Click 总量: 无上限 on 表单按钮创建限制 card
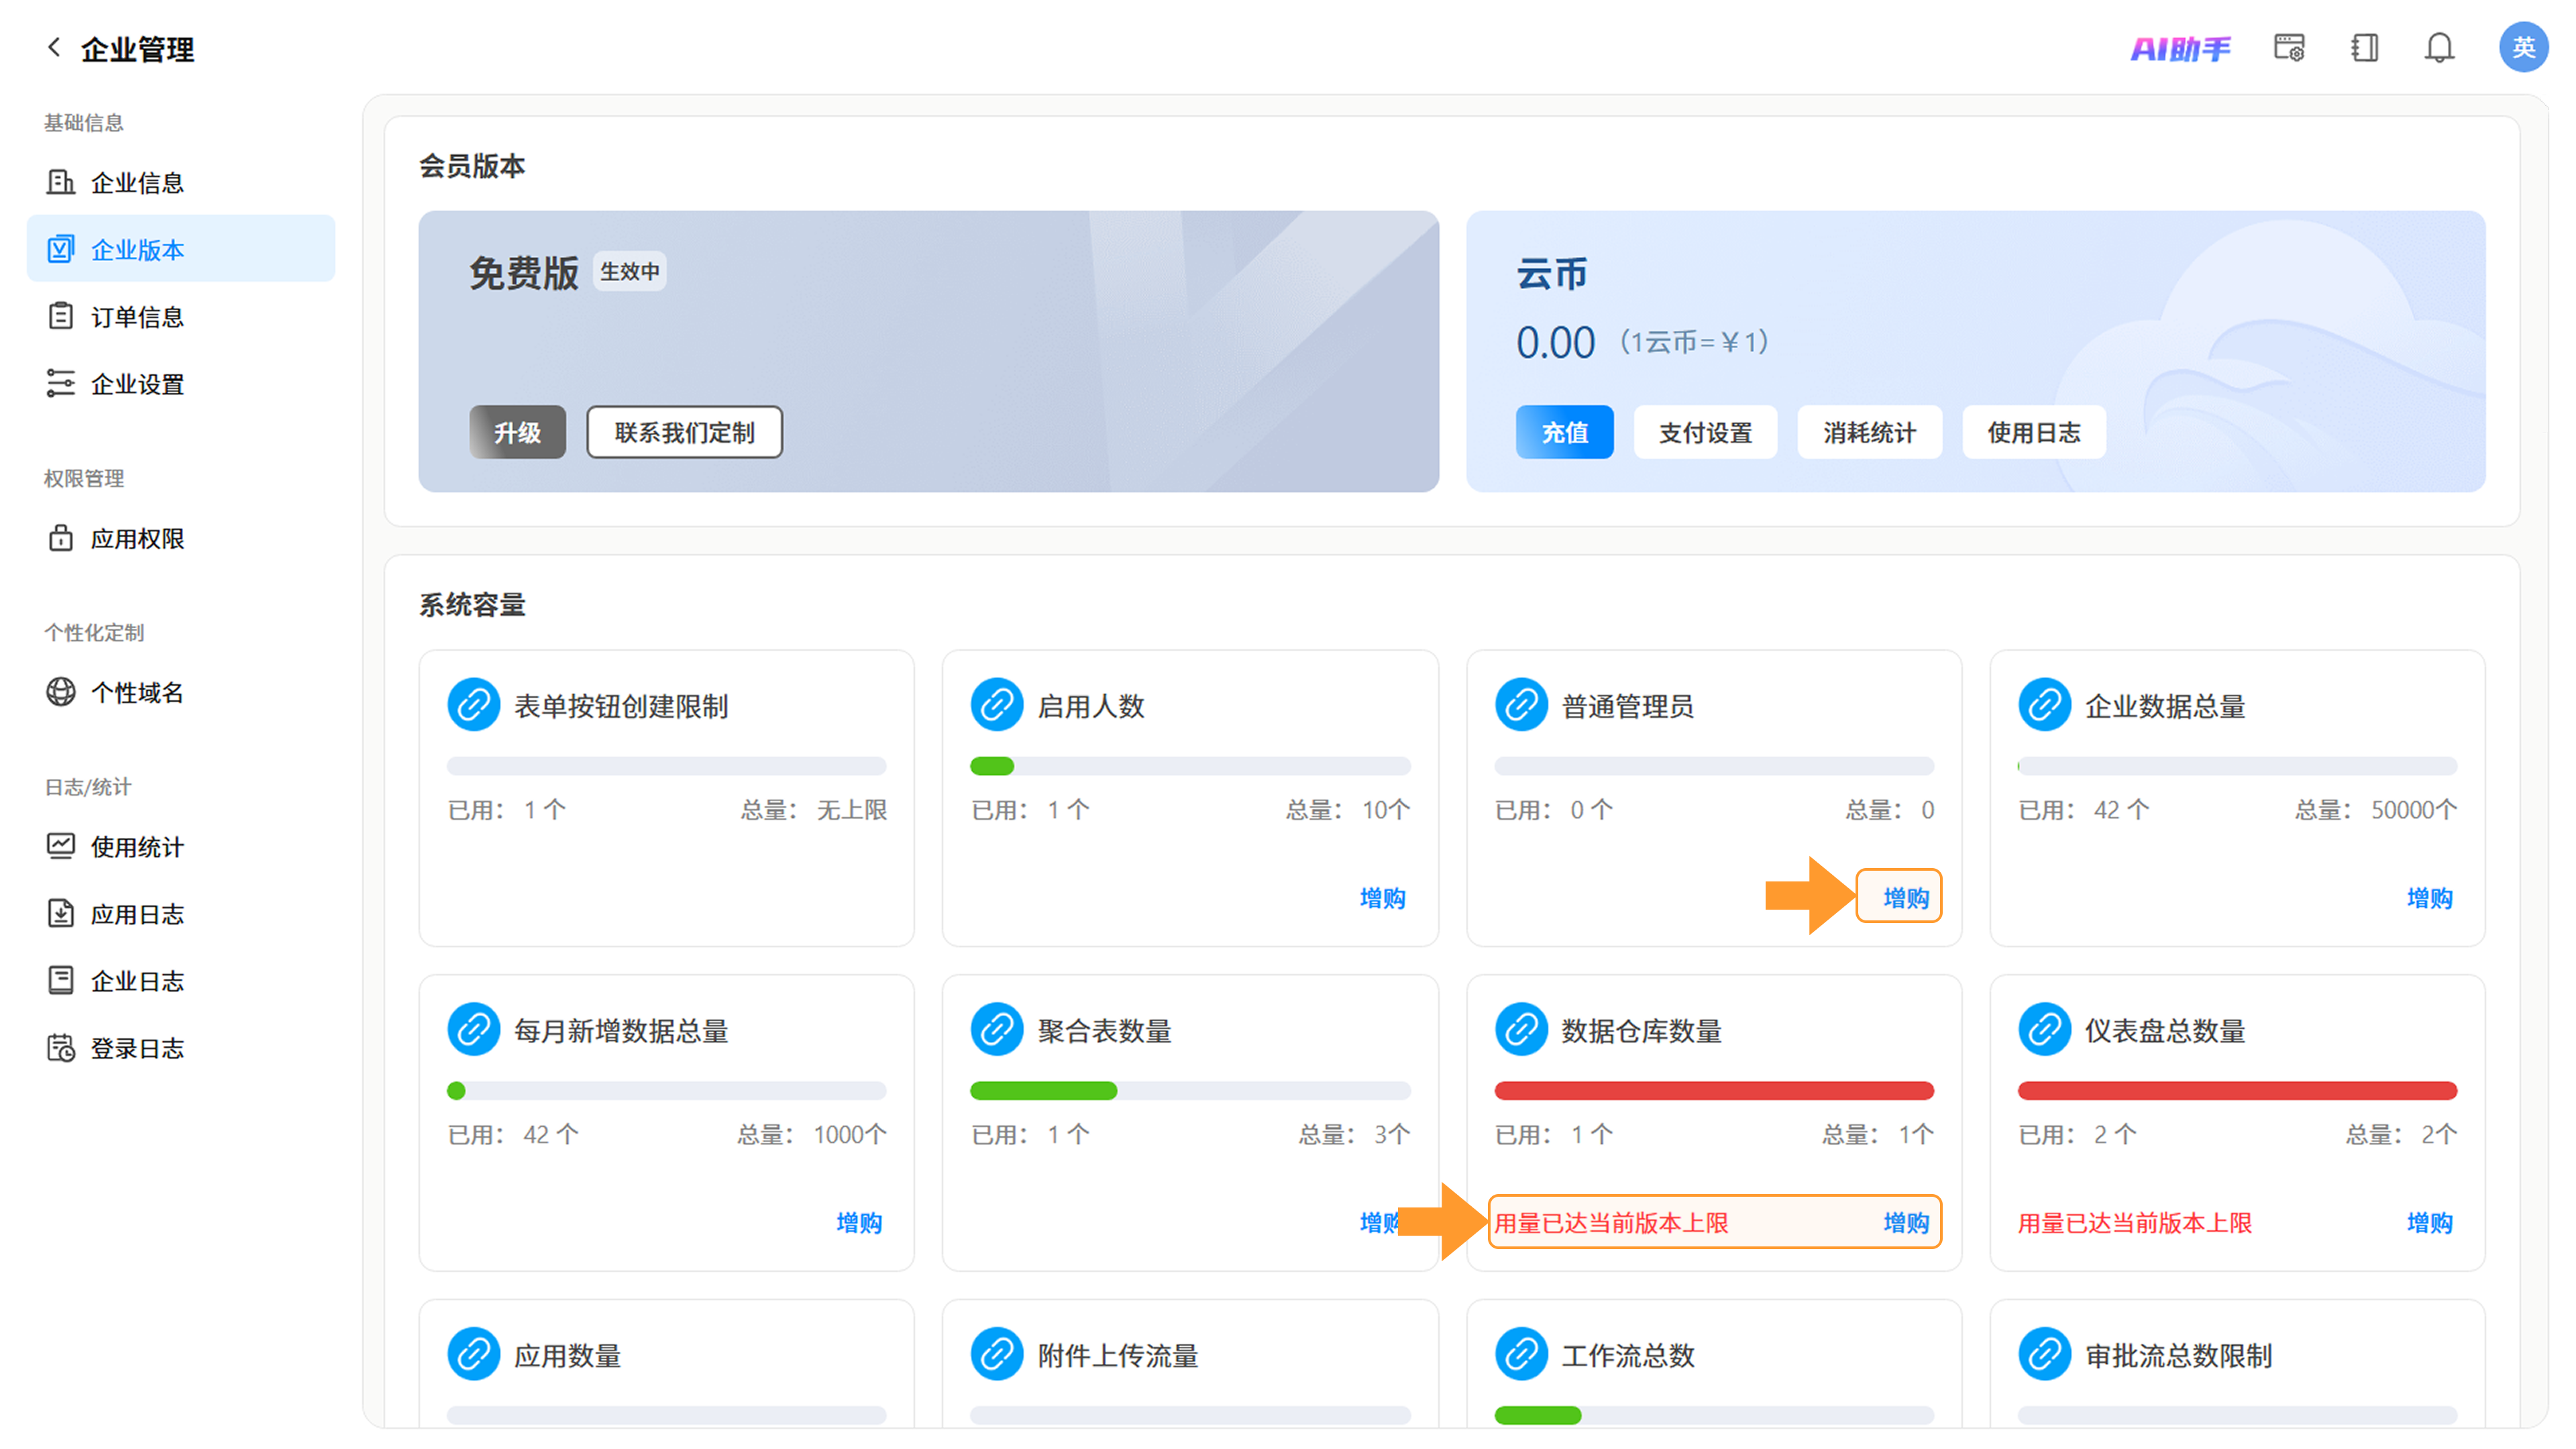The image size is (2576, 1449). pos(813,809)
